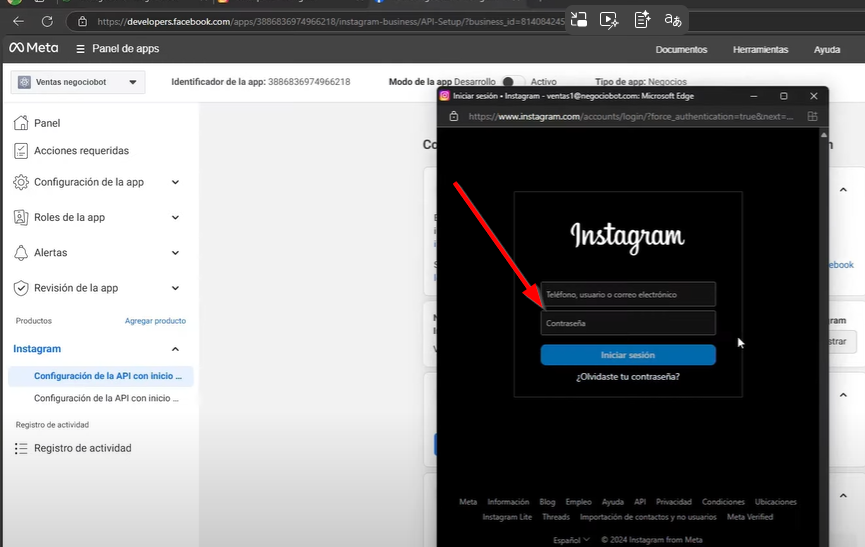The image size is (865, 547).
Task: Select second Configuración de la API con inicio item
Action: 106,398
